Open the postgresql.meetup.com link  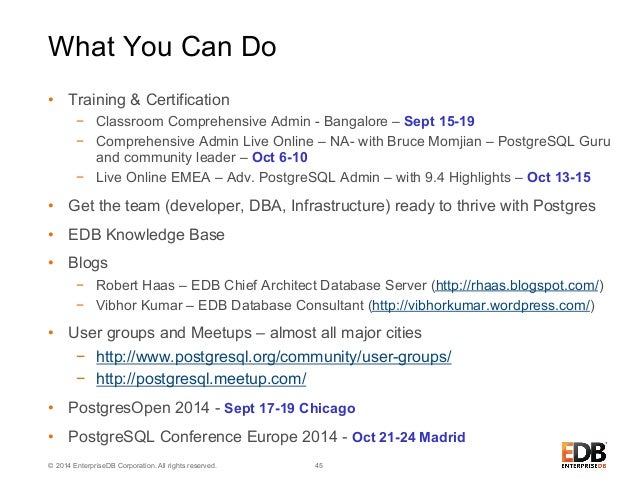pyautogui.click(x=201, y=379)
